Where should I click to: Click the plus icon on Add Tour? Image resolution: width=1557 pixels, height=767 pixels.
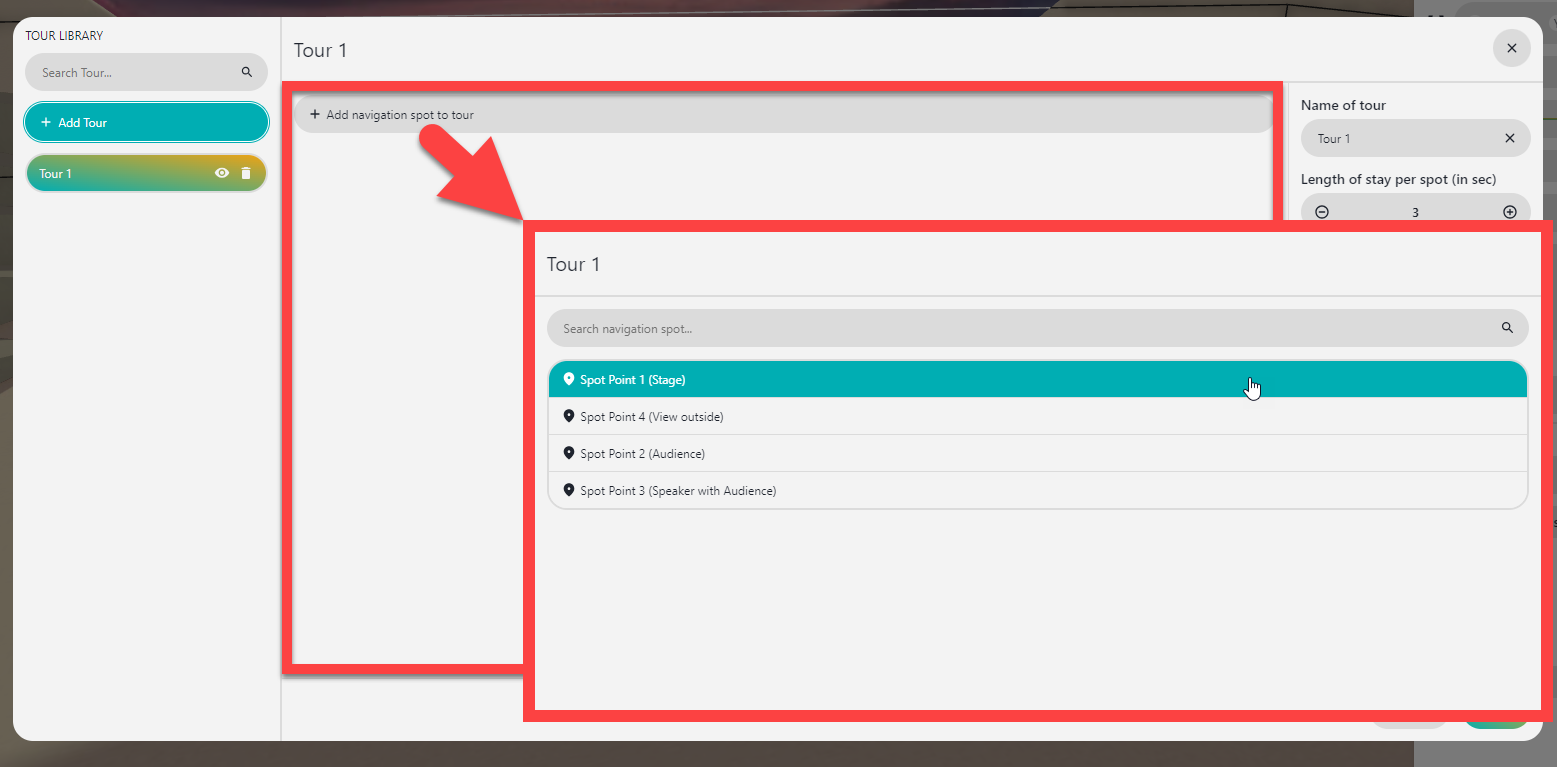click(x=45, y=122)
